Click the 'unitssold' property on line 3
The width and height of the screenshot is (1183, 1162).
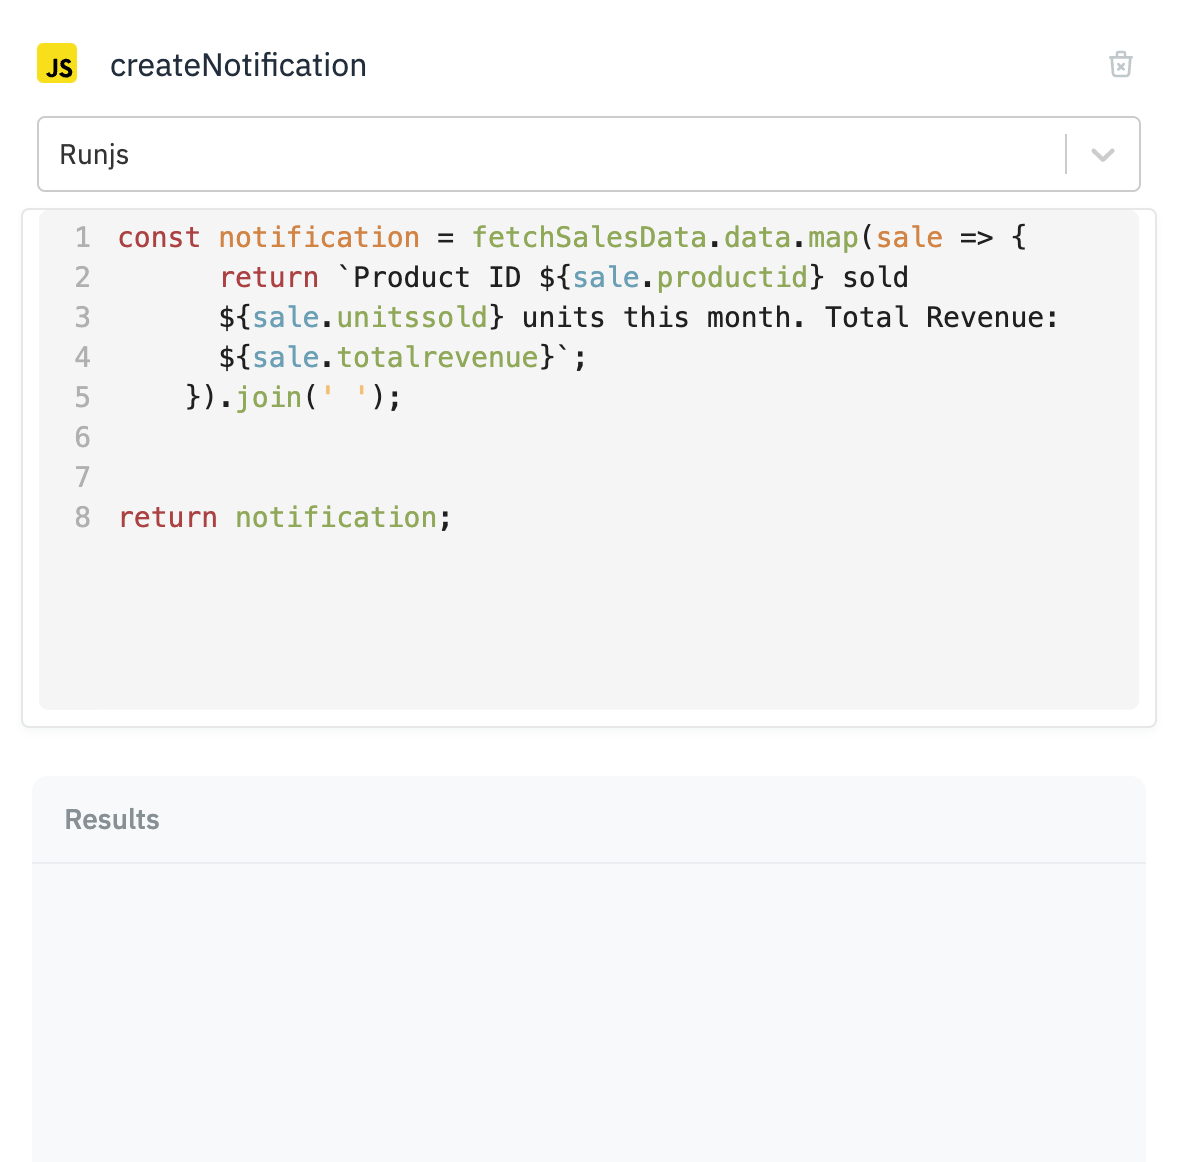(x=412, y=318)
